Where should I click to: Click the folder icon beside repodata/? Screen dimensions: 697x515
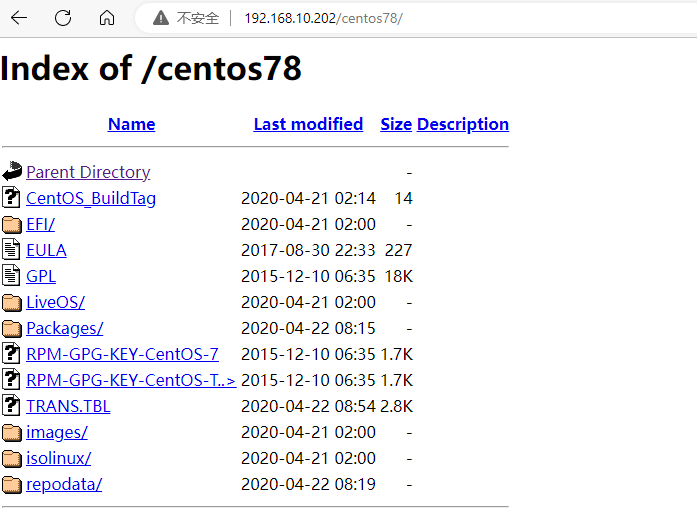12,484
